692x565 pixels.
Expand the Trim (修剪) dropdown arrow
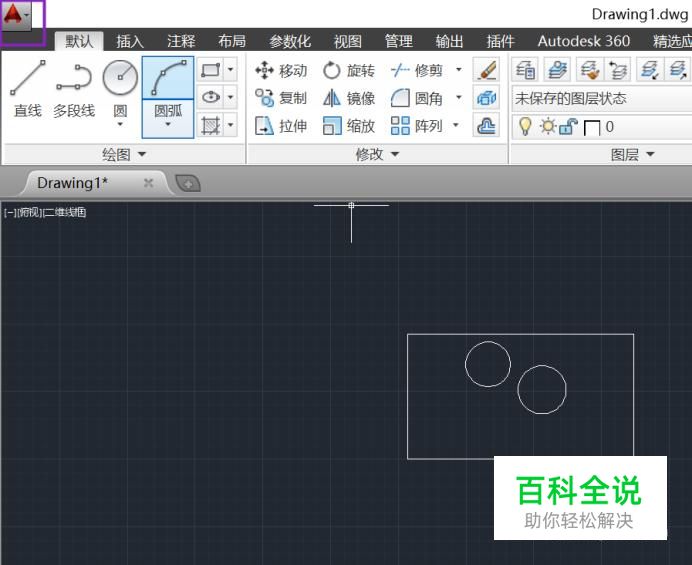[459, 70]
